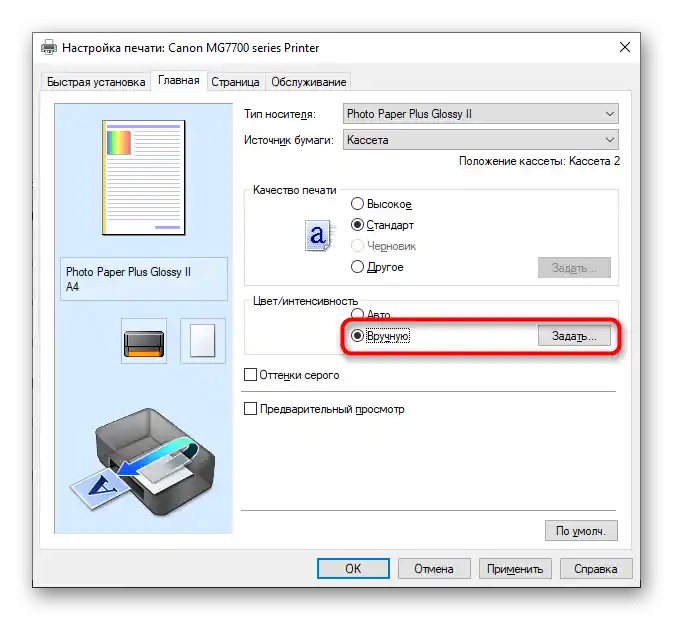Image resolution: width=673 pixels, height=620 pixels.
Task: Click Задать button in Качество печати
Action: click(574, 268)
